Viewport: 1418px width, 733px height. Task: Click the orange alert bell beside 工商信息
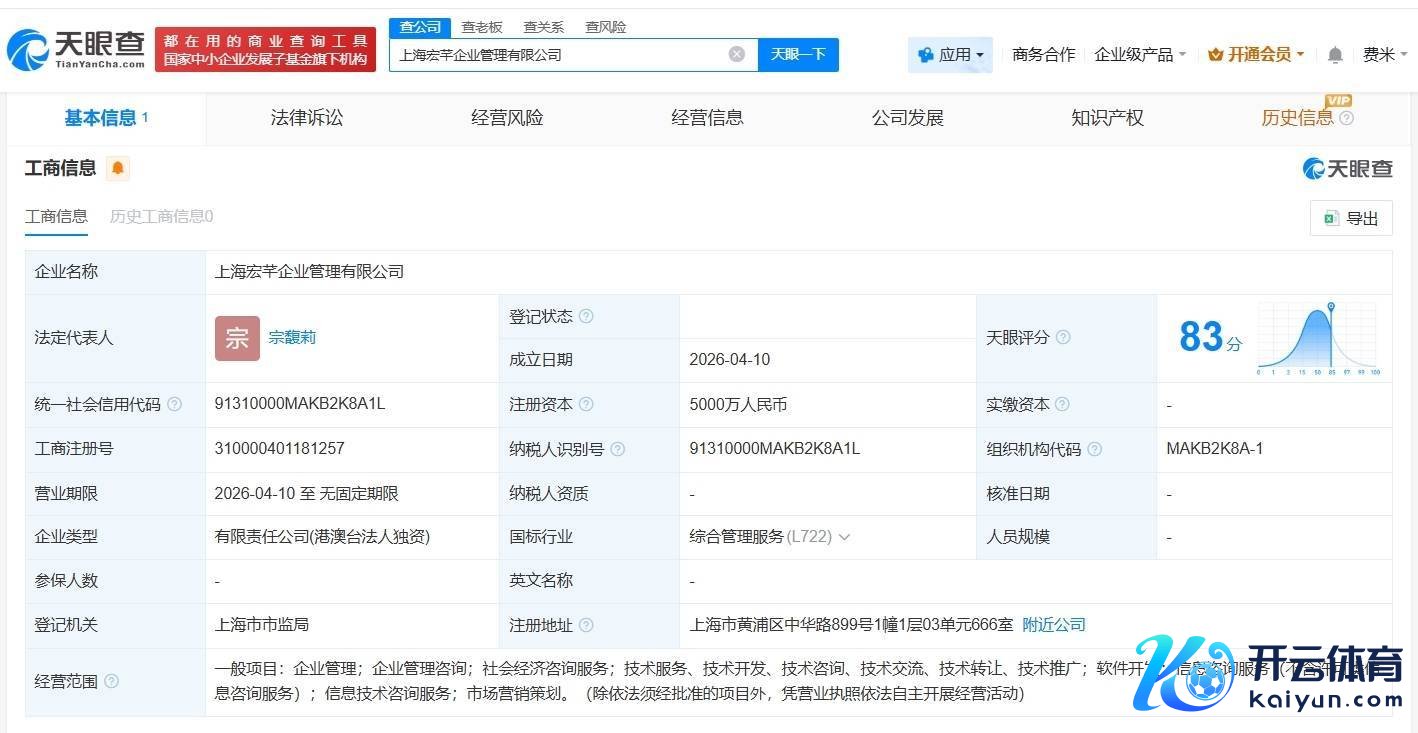tap(118, 168)
